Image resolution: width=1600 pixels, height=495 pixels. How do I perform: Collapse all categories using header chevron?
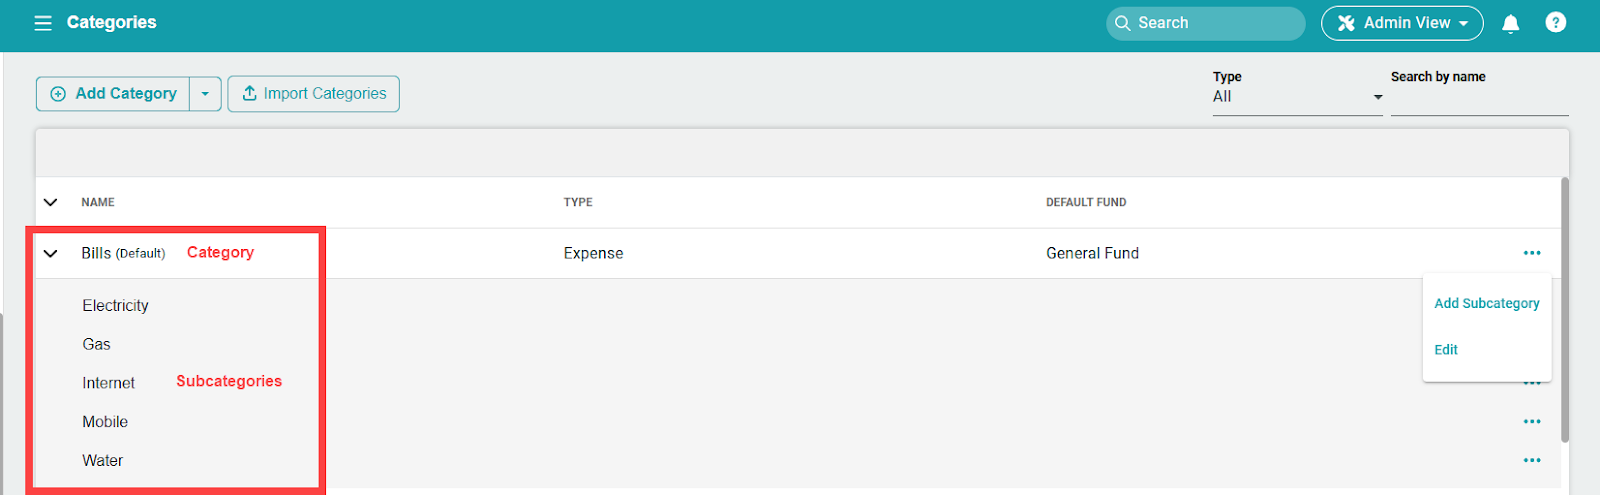51,202
